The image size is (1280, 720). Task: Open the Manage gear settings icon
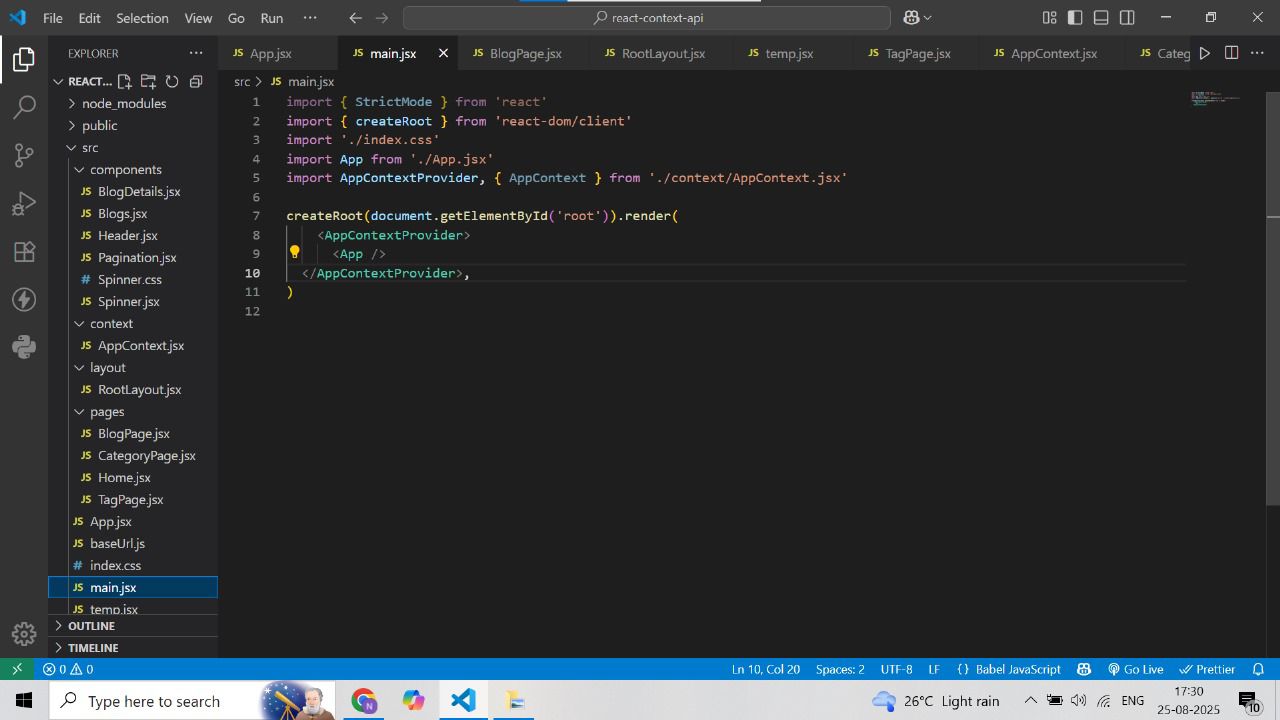[24, 634]
